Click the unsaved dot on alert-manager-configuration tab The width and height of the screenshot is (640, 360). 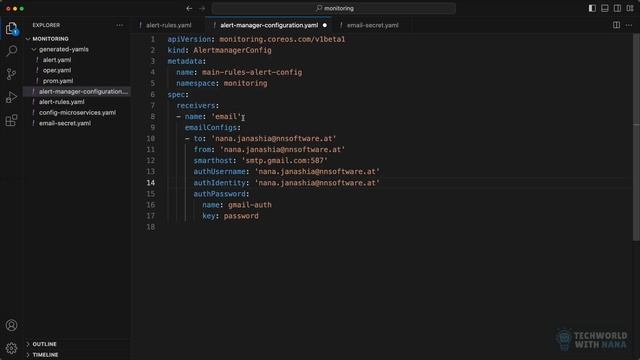pyautogui.click(x=325, y=25)
